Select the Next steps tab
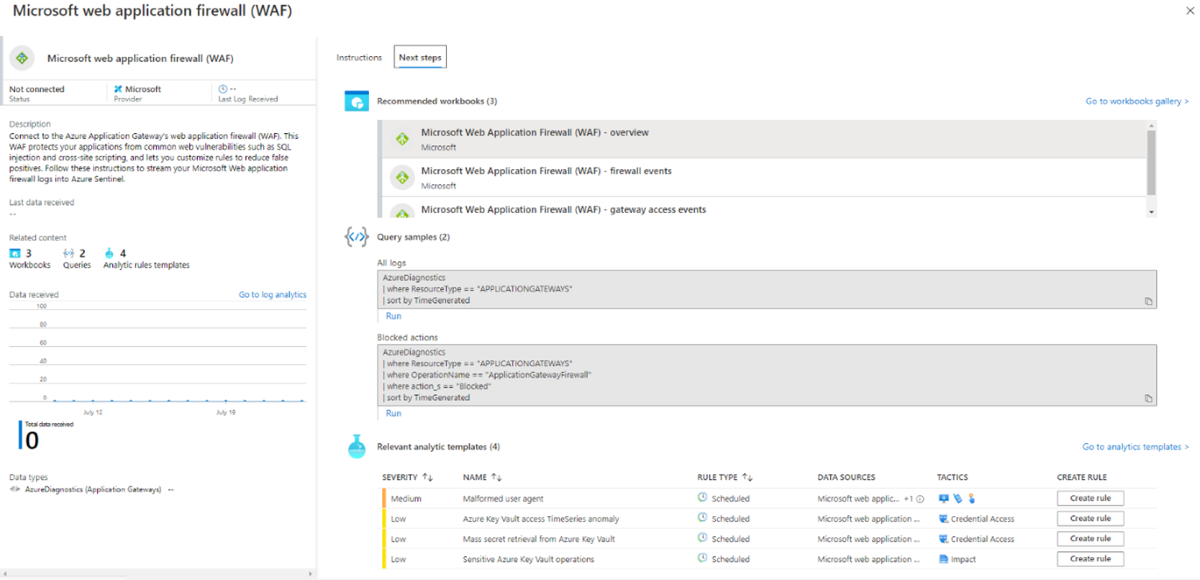This screenshot has height=580, width=1200. click(x=420, y=57)
